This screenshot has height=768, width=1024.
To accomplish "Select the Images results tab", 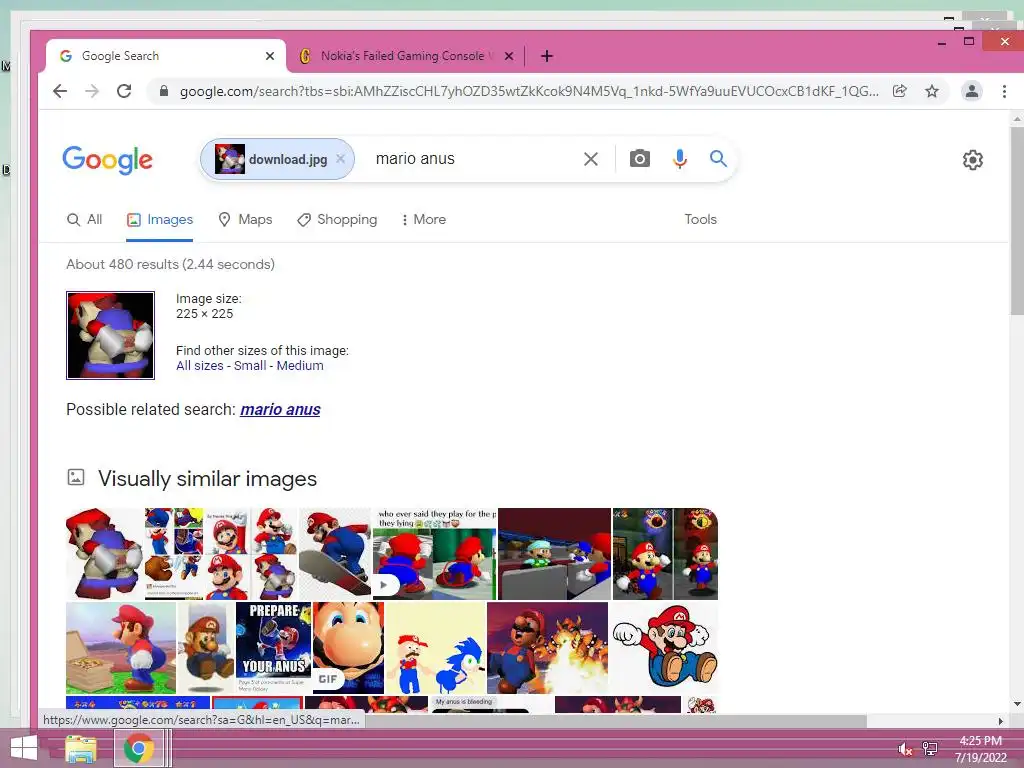I will (160, 219).
